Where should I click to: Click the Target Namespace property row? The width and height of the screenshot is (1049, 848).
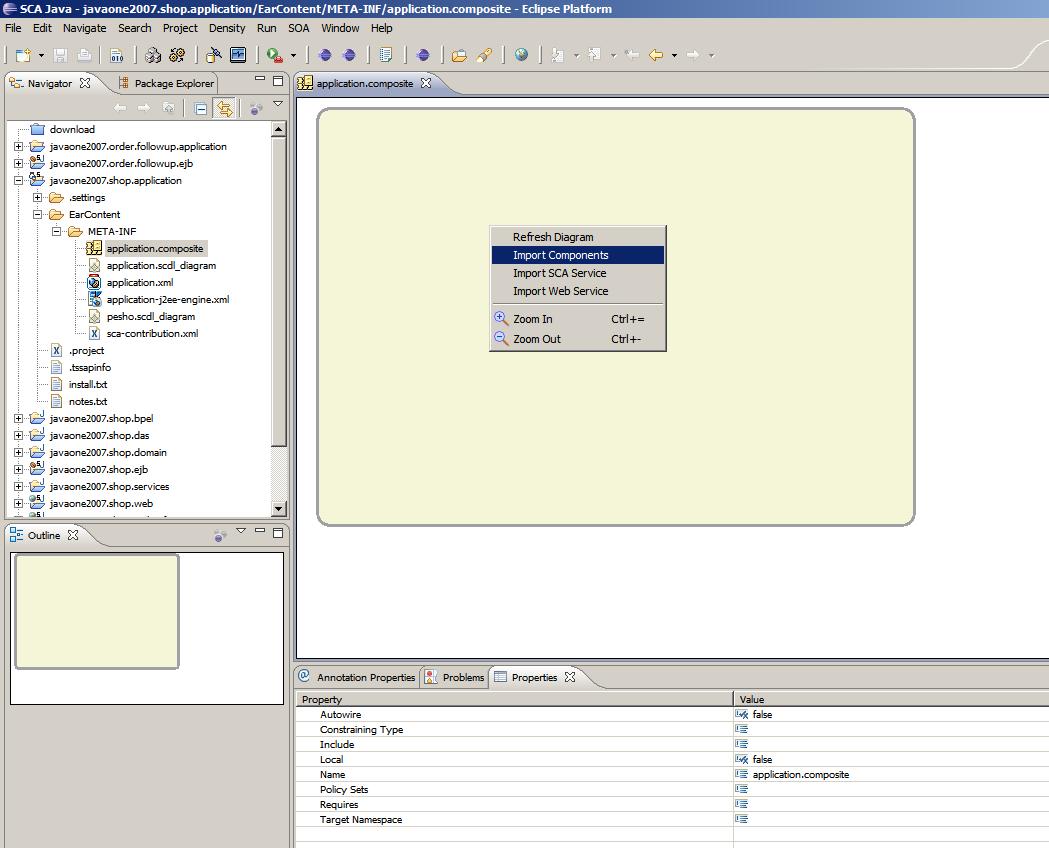tap(672, 819)
